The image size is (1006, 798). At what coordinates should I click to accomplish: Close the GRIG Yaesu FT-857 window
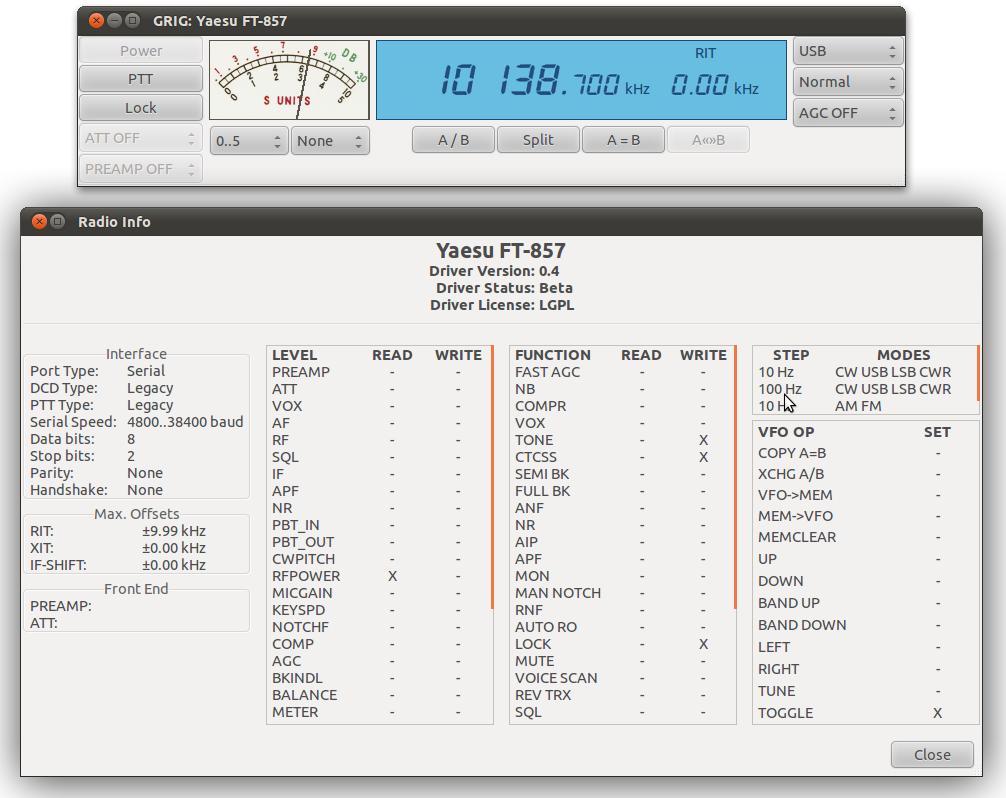96,21
